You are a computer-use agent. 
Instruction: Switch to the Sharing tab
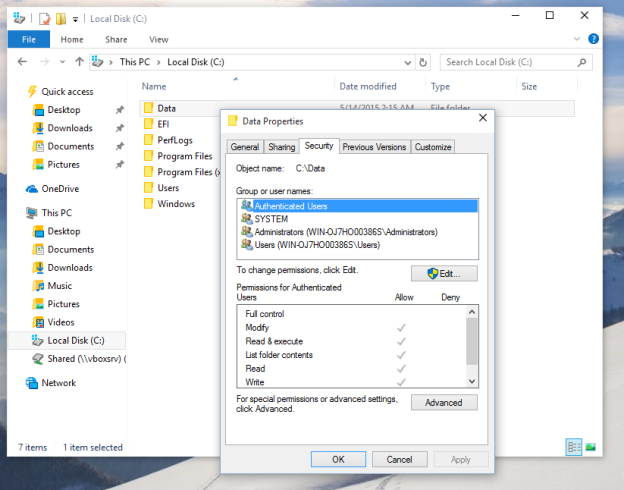282,147
